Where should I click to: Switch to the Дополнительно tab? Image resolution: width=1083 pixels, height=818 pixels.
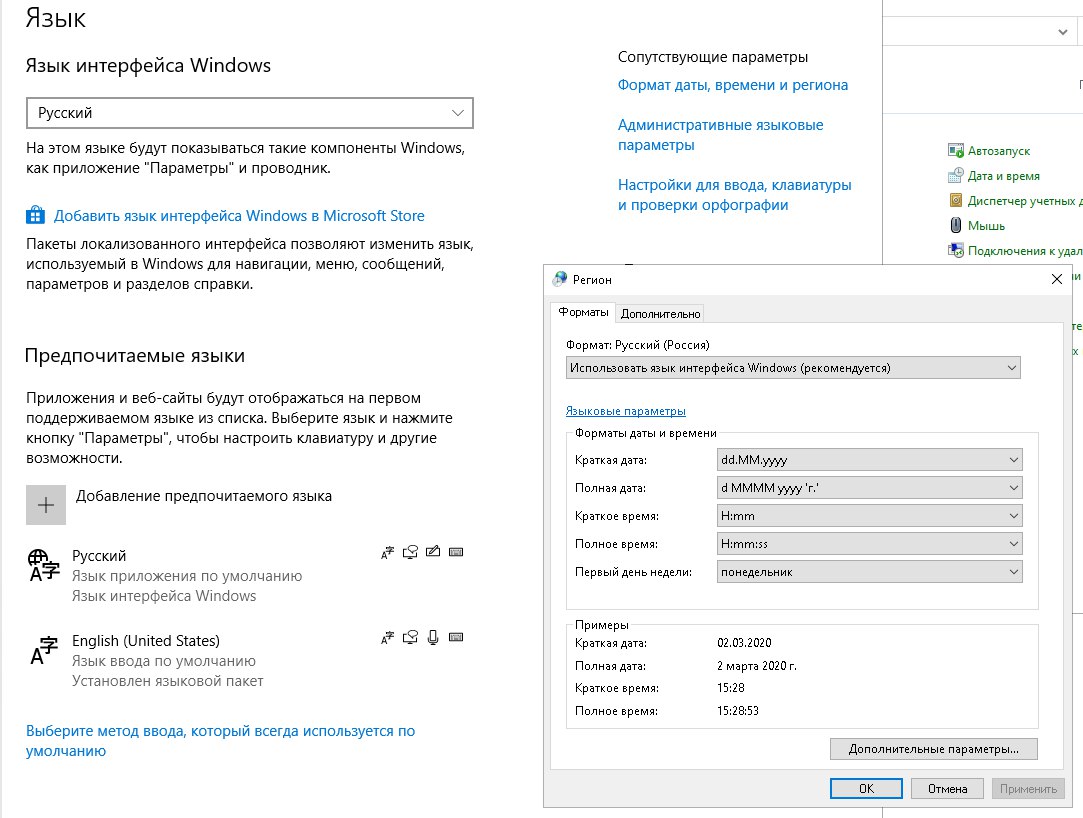tap(660, 314)
